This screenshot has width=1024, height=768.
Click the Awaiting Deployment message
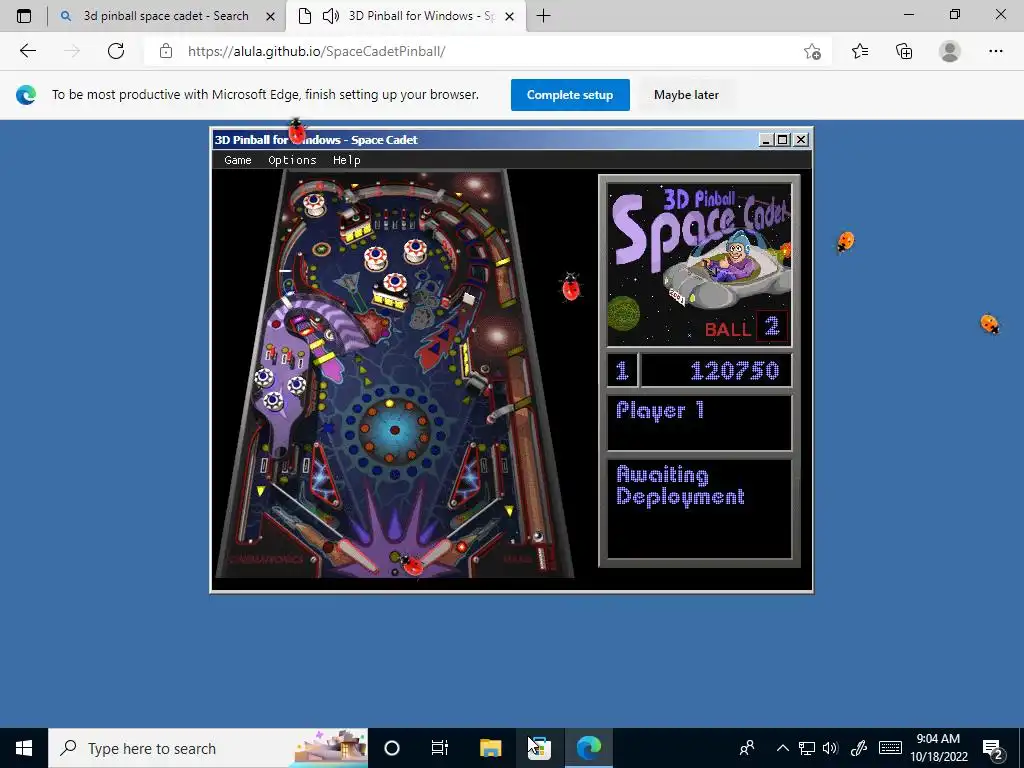coord(680,485)
